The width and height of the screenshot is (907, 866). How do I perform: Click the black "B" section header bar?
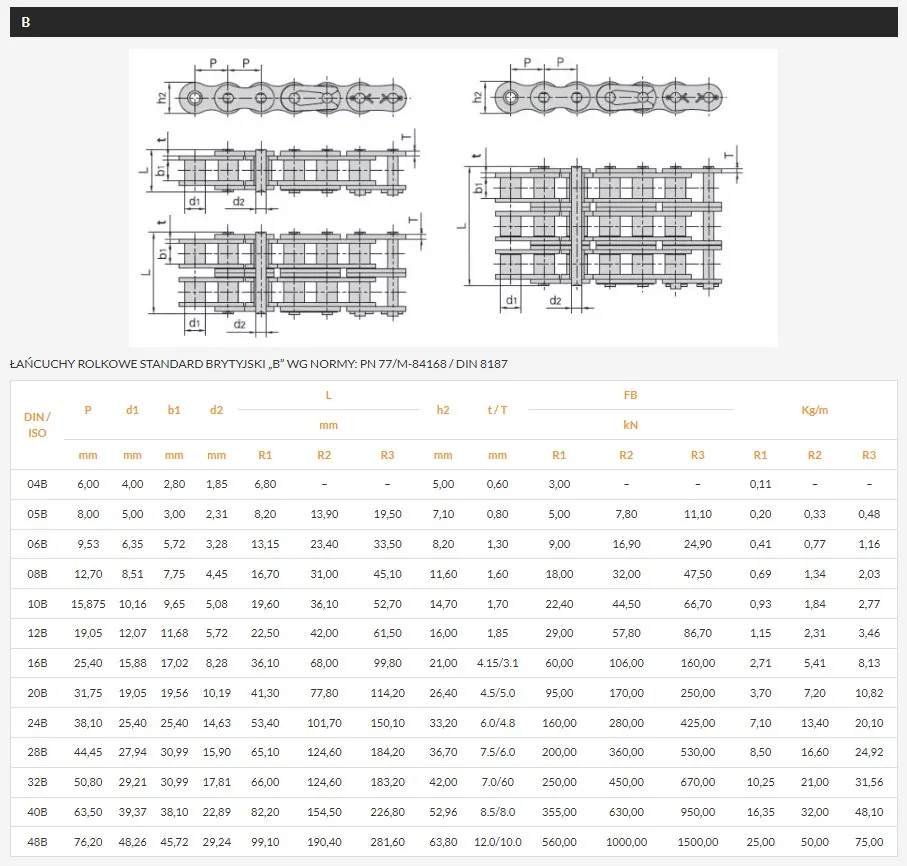point(454,22)
